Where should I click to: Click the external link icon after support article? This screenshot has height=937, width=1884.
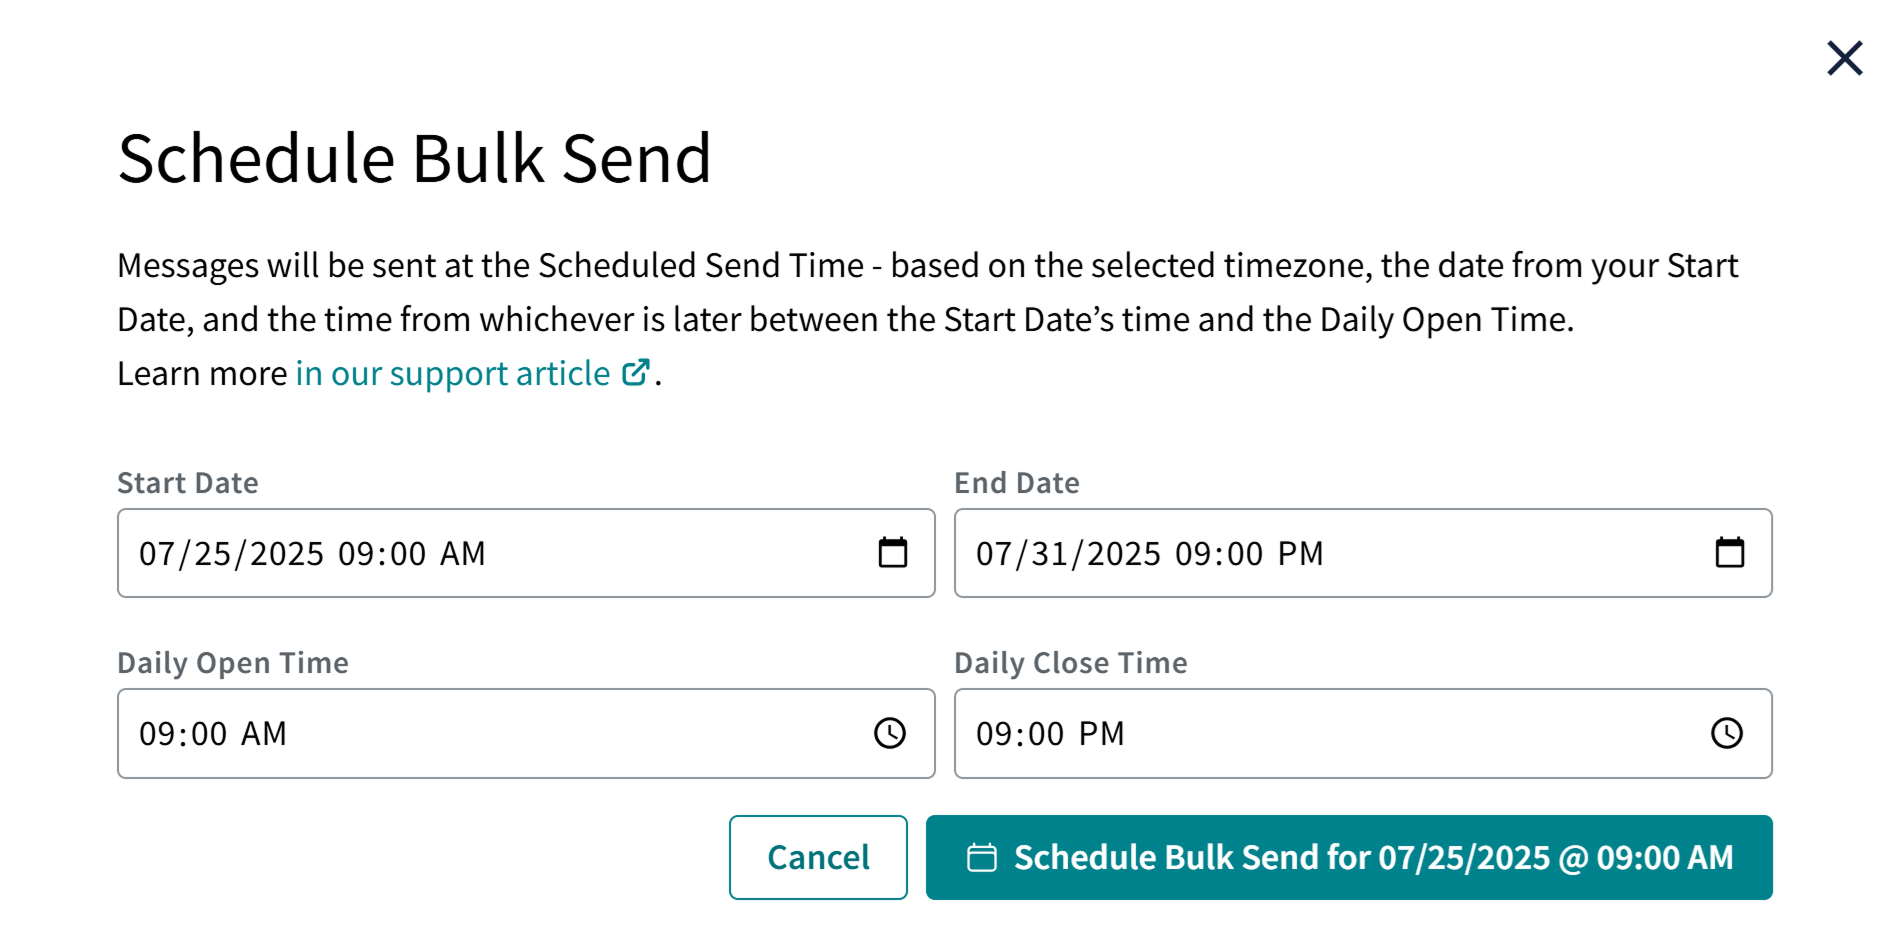(636, 371)
